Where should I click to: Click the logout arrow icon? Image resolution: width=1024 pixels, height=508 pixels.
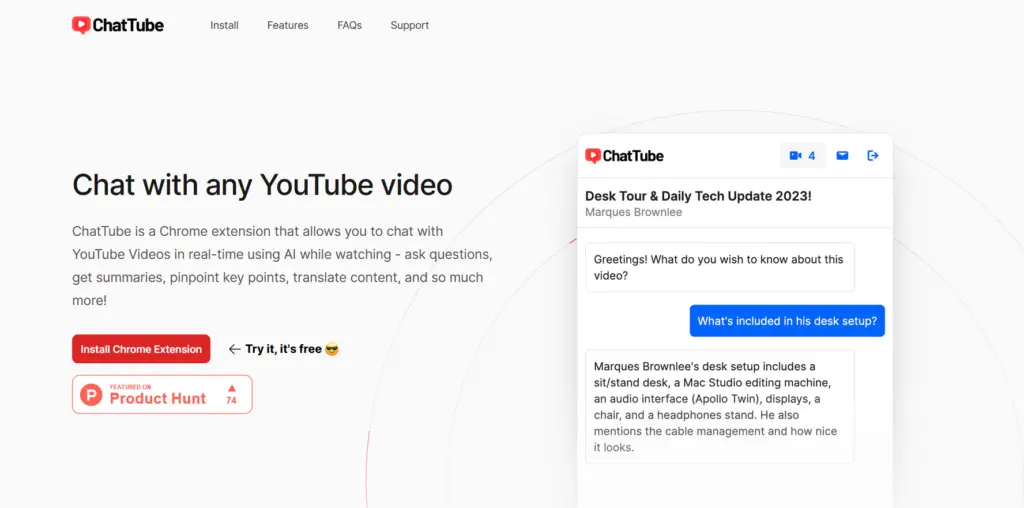point(872,155)
